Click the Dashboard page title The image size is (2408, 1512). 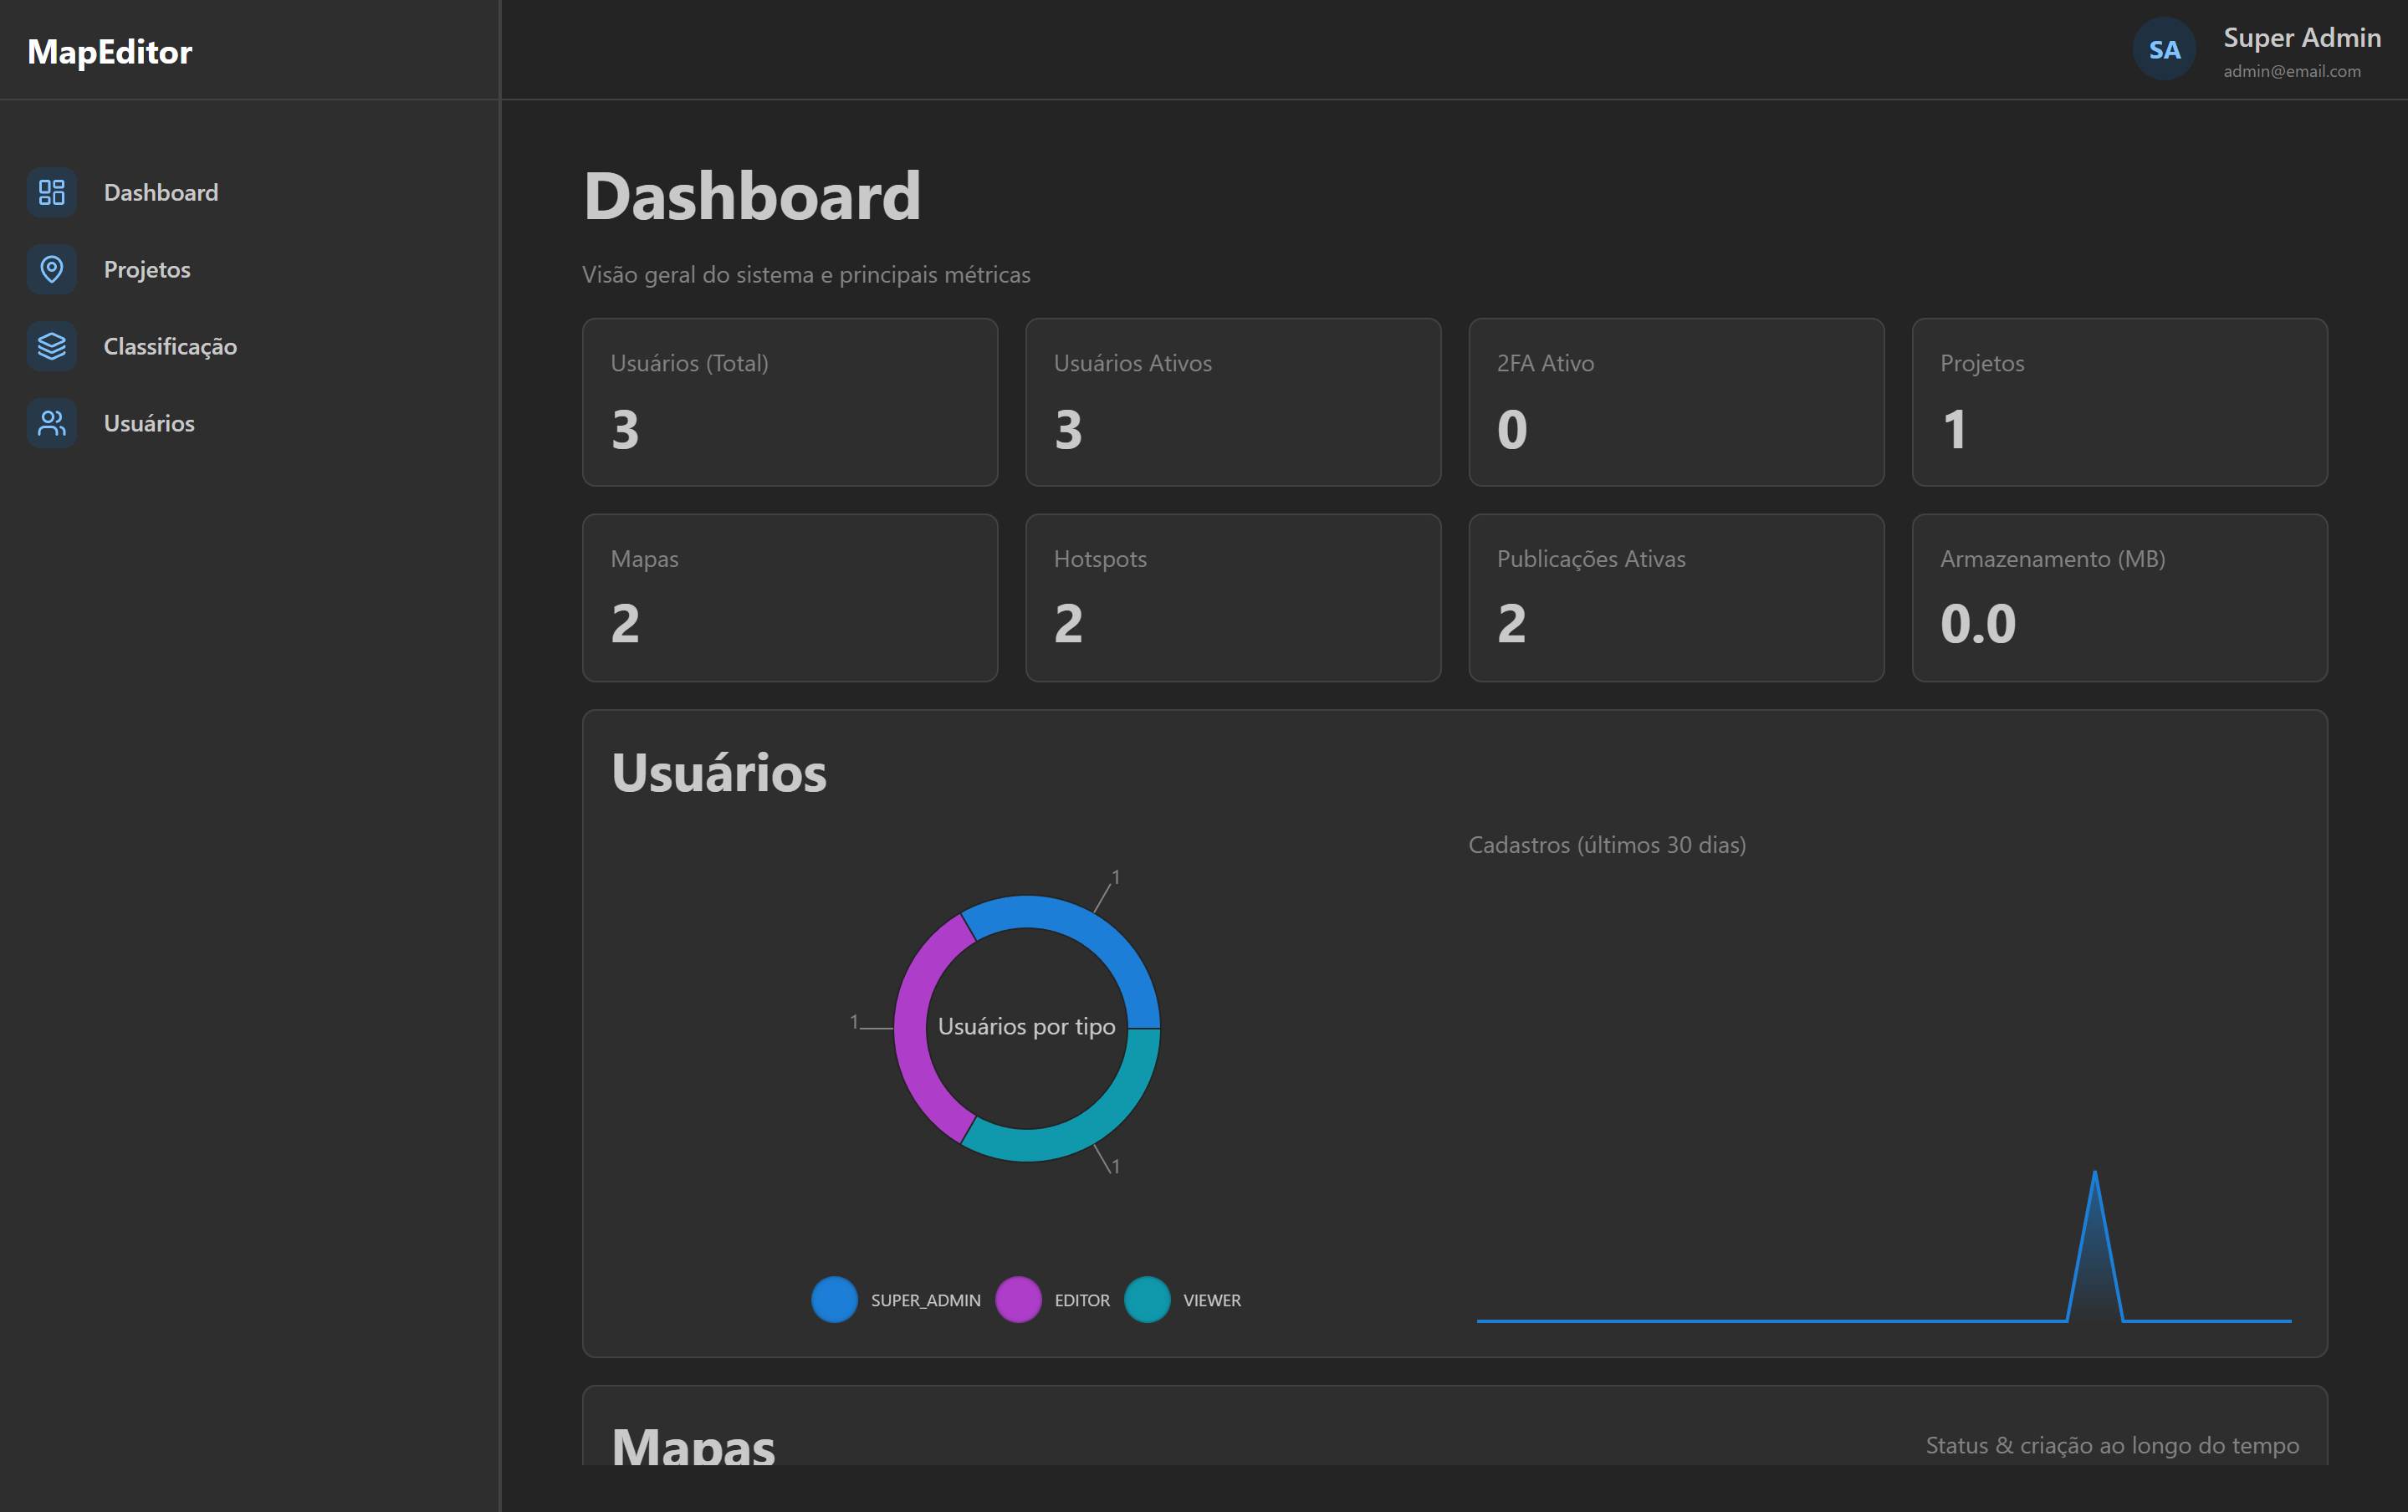tap(752, 196)
